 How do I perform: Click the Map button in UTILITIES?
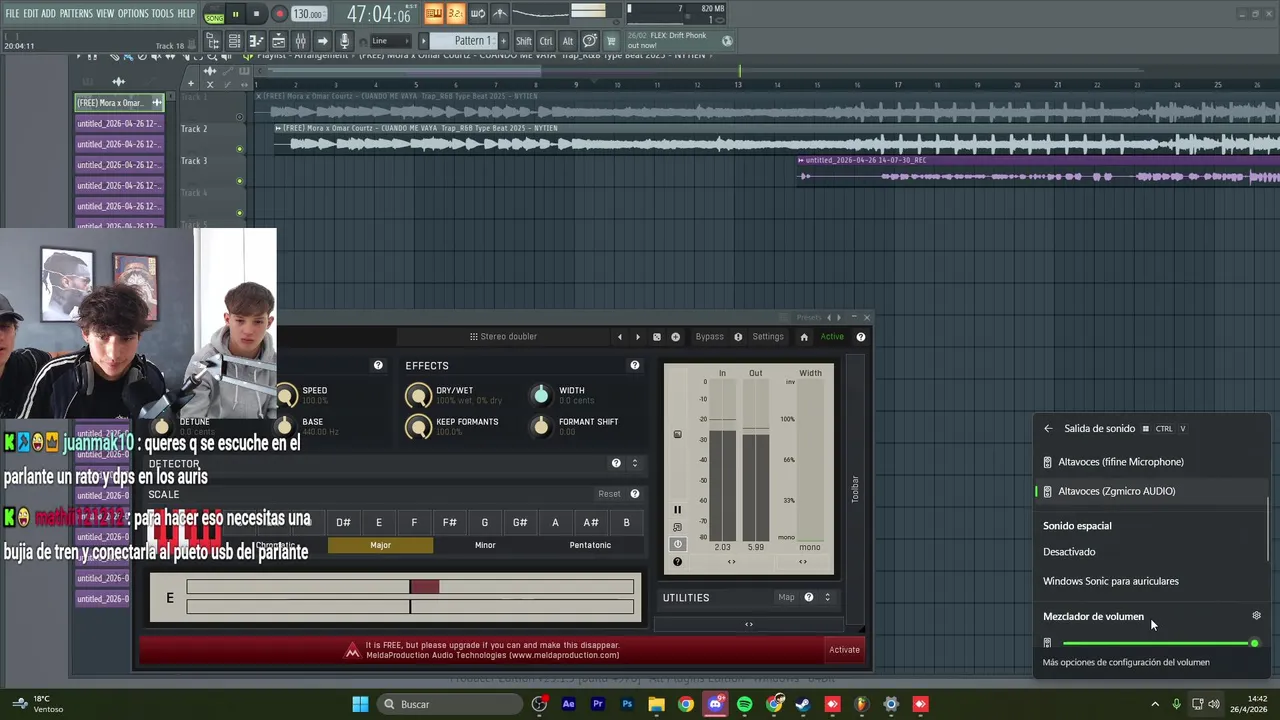(786, 598)
